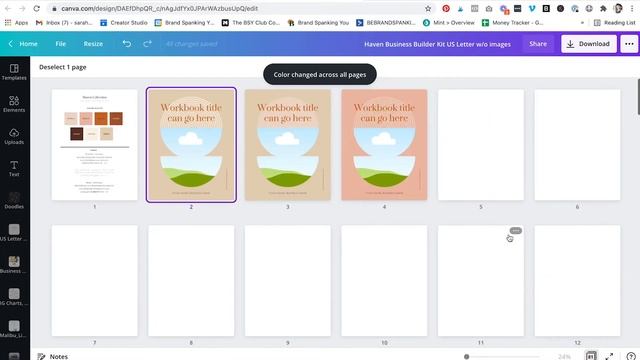Open the Gmail Inbox bookmark
Image resolution: width=640 pixels, height=360 pixels.
(64, 23)
